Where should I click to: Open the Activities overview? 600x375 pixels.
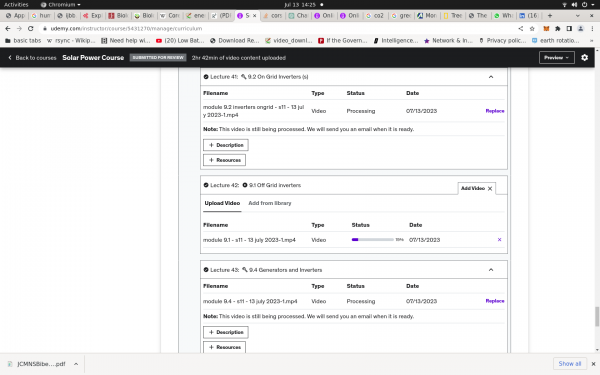16,5
